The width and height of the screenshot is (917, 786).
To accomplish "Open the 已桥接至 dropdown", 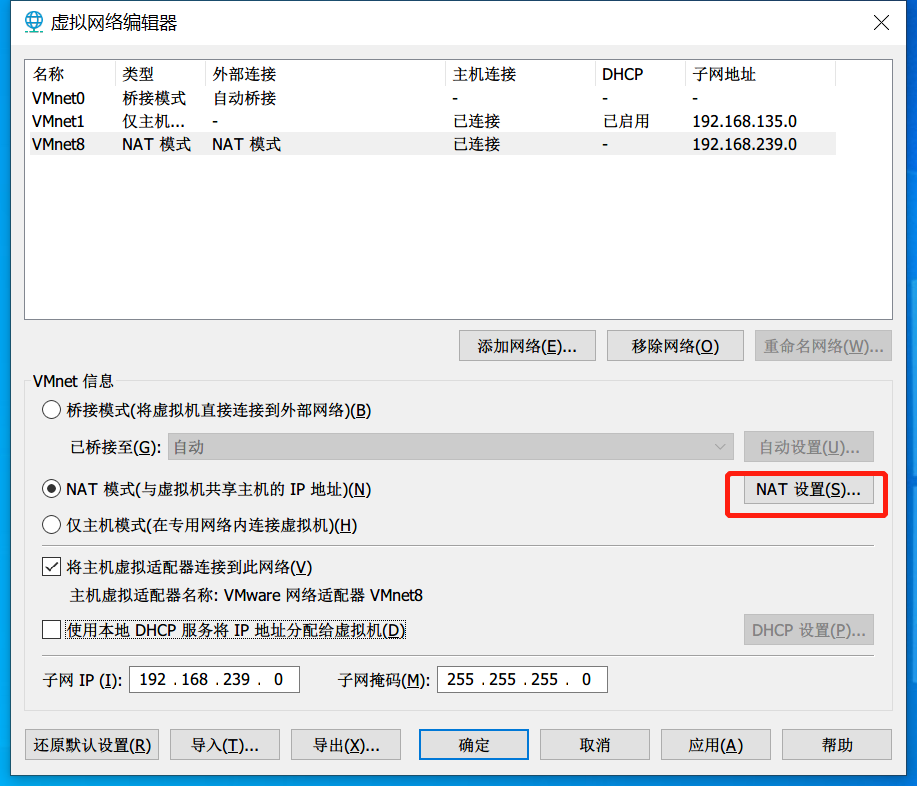I will tap(450, 447).
